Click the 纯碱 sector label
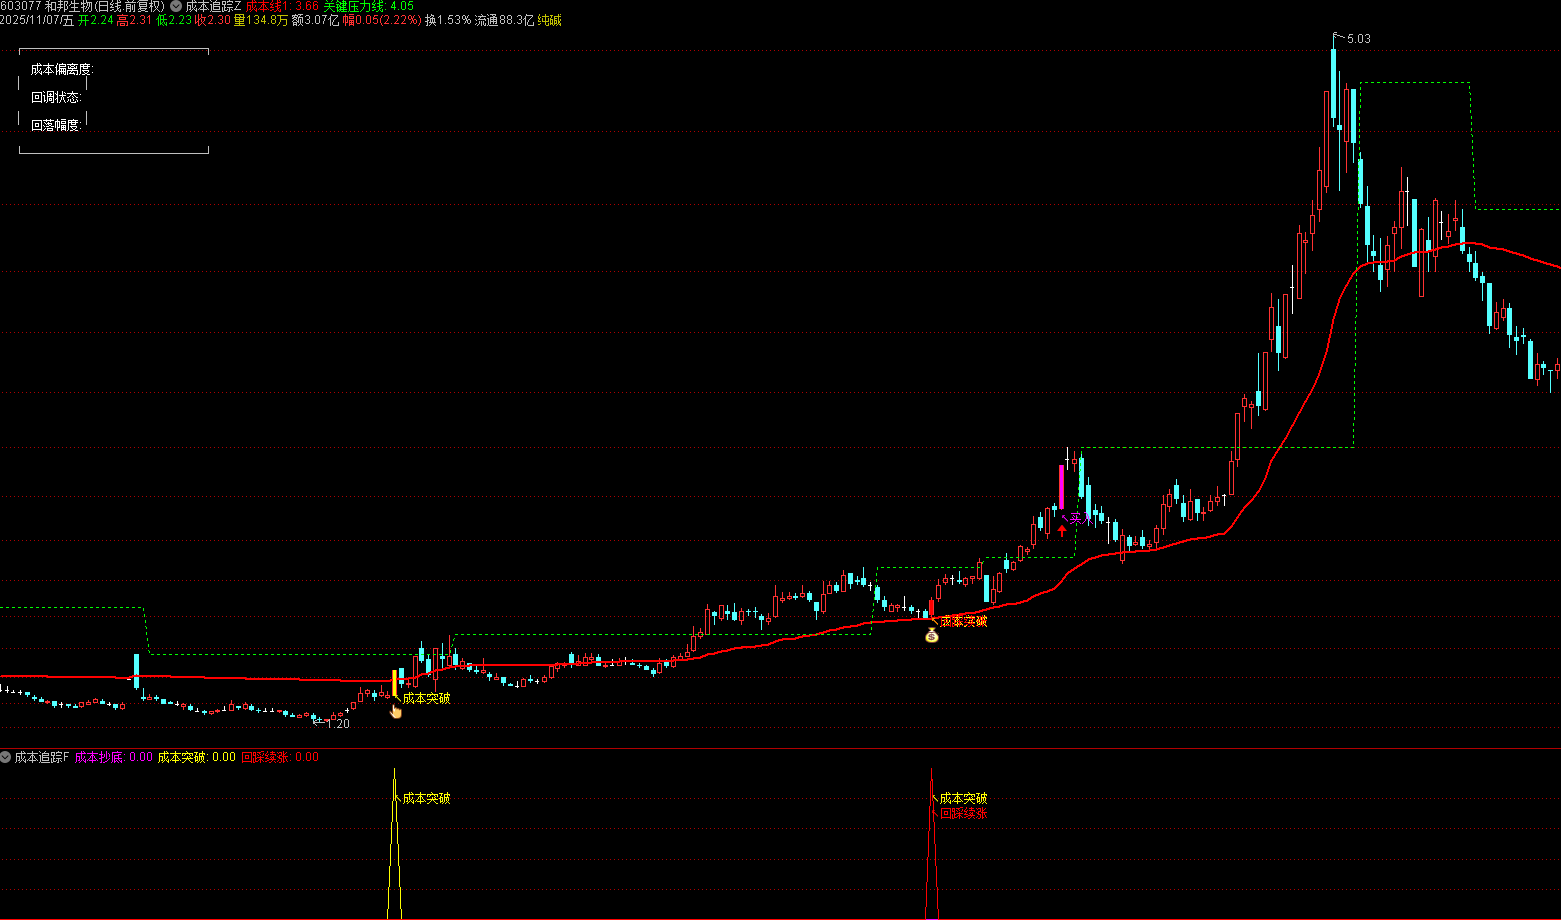The height and width of the screenshot is (920, 1561). [x=549, y=20]
